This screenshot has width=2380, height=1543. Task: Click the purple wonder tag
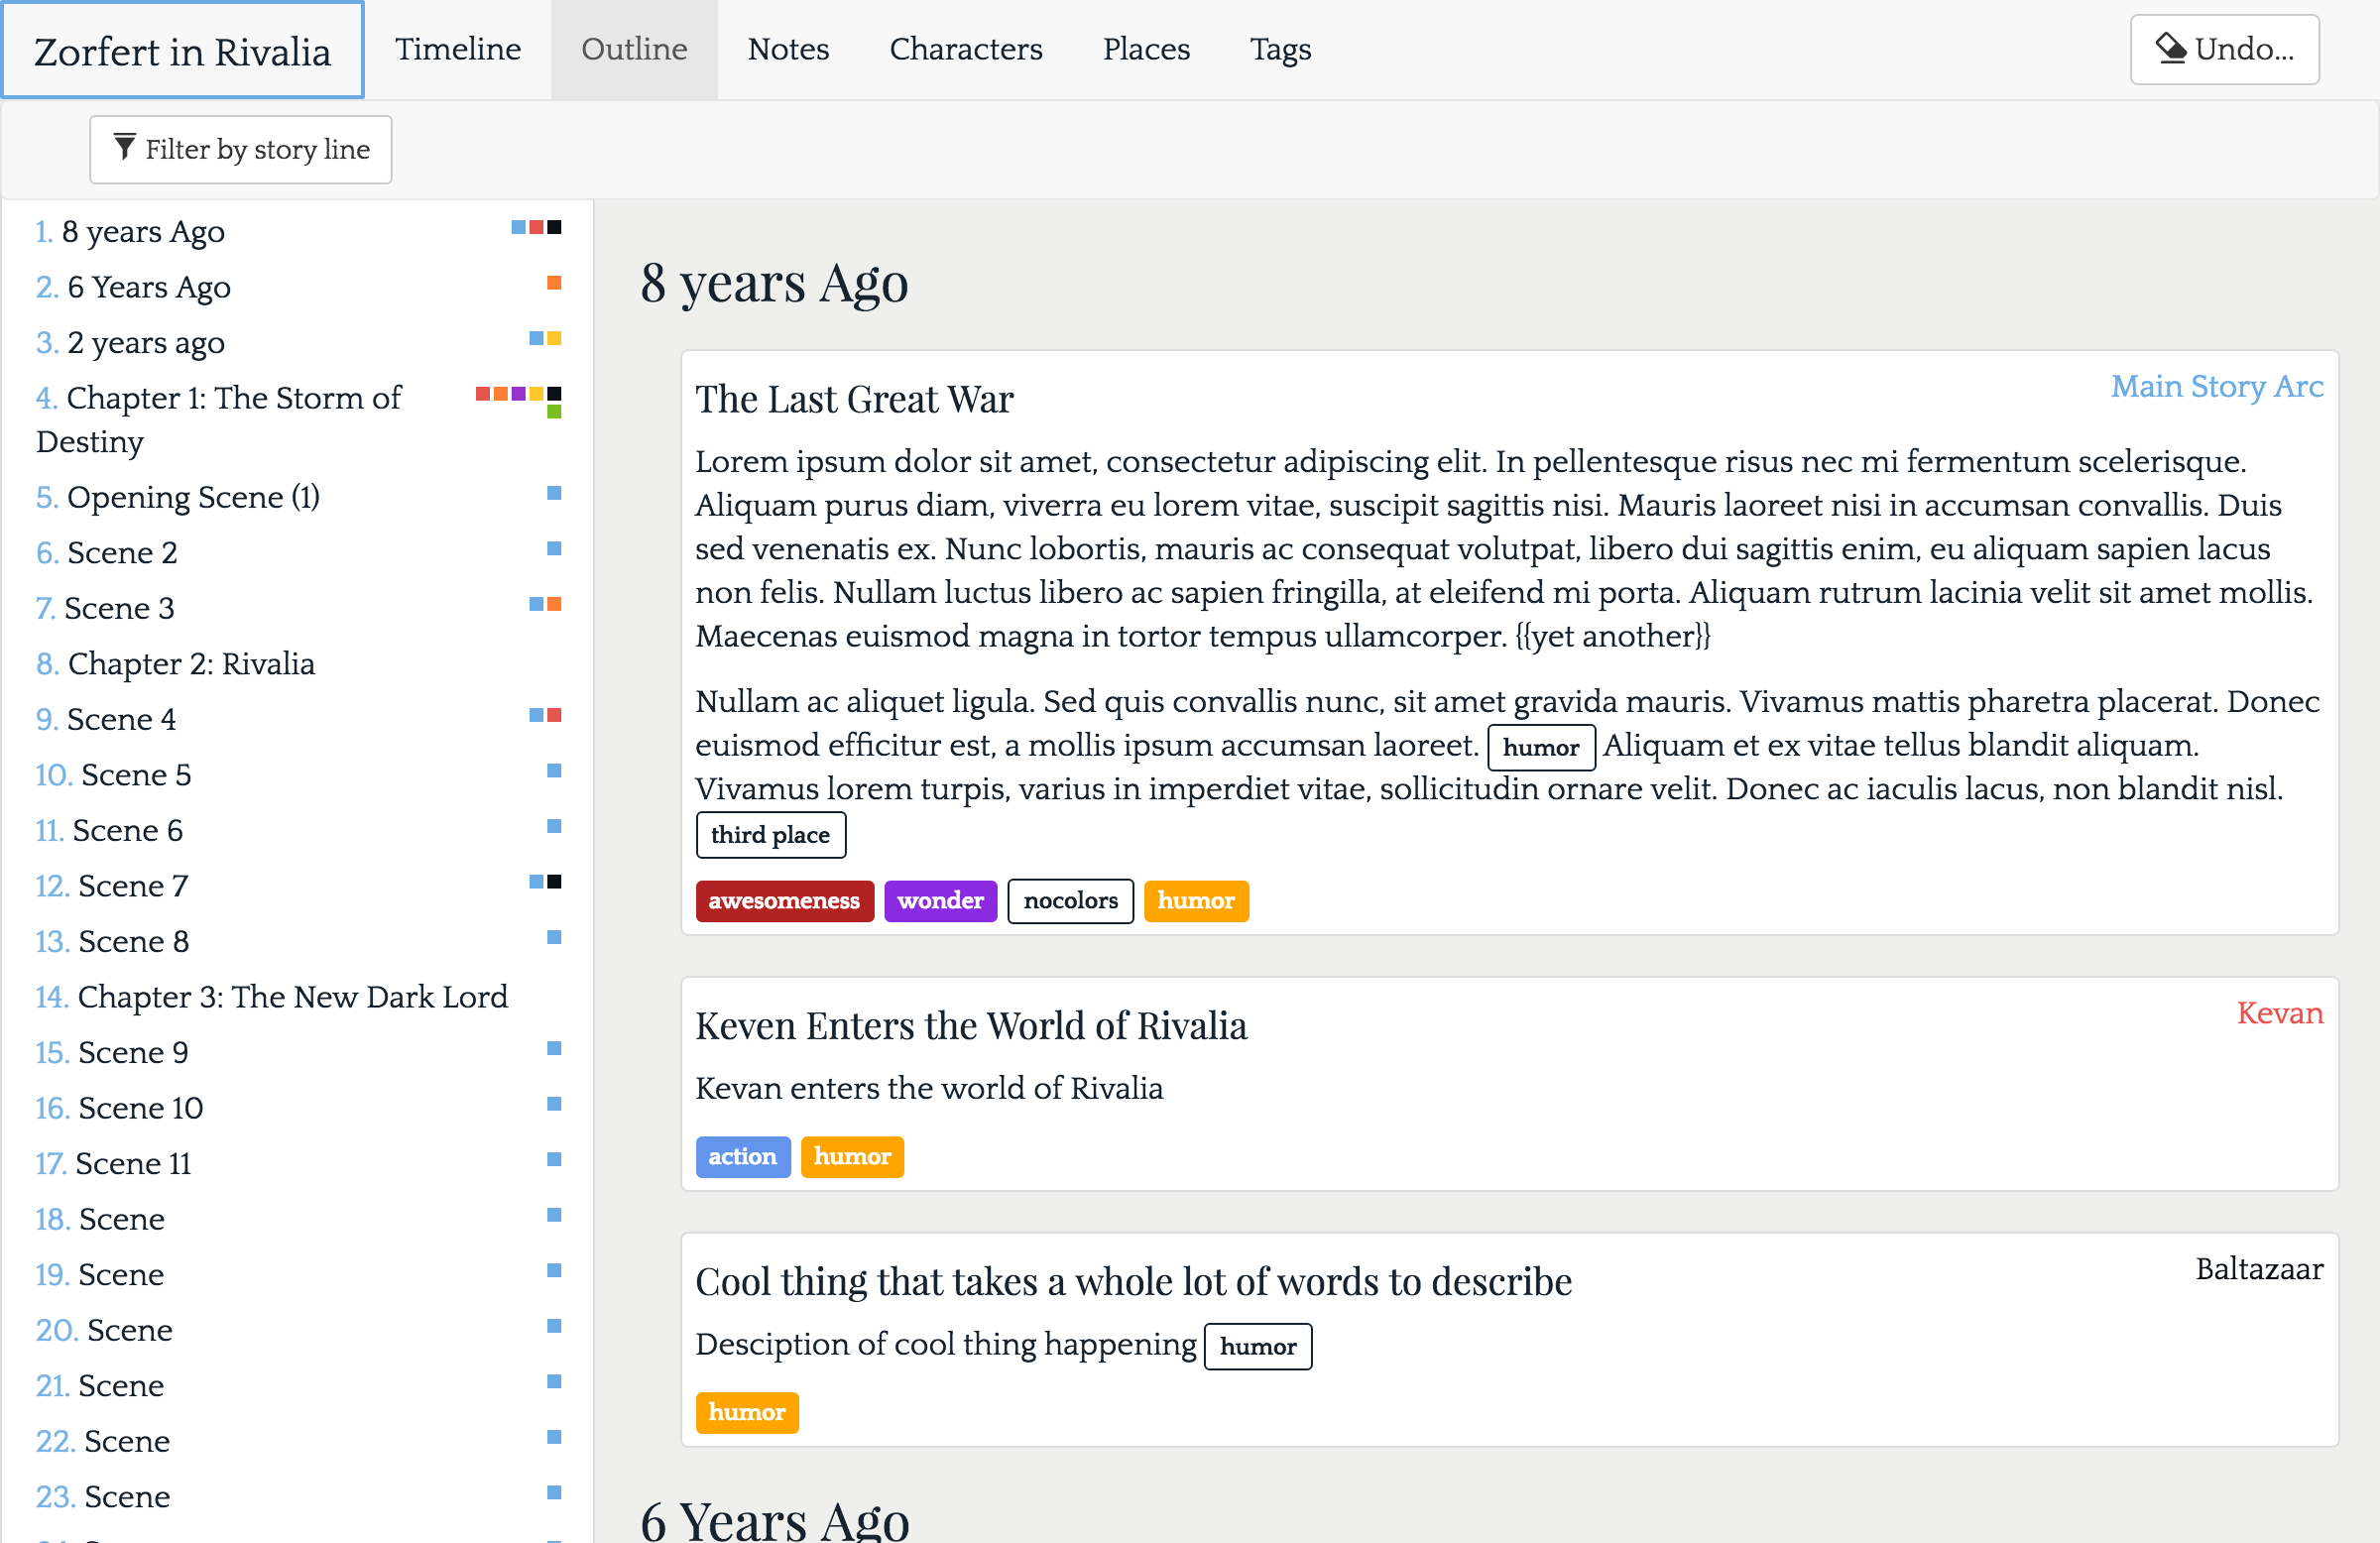pos(940,901)
